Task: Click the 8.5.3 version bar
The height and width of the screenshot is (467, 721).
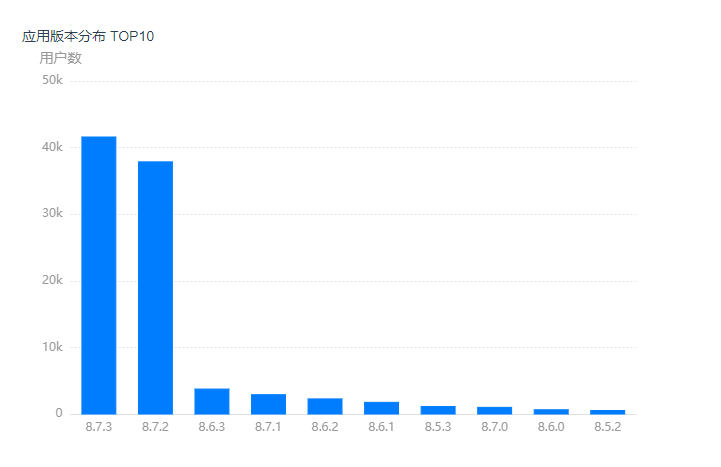Action: (x=438, y=409)
